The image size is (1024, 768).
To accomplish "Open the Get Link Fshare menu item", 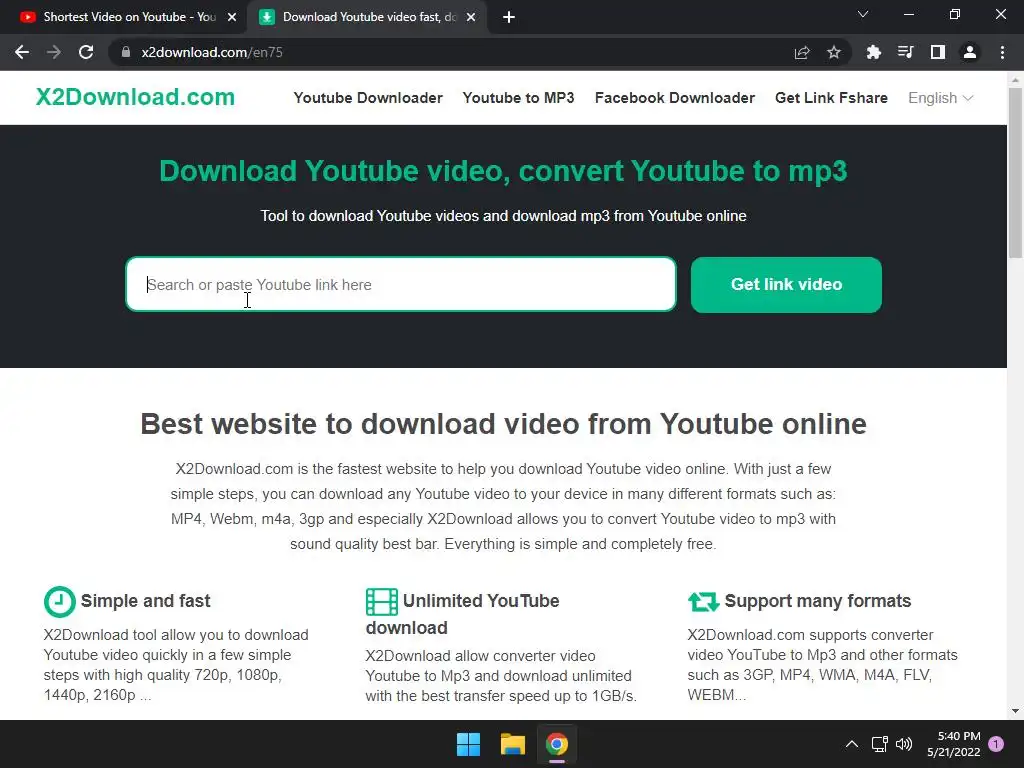I will click(831, 98).
